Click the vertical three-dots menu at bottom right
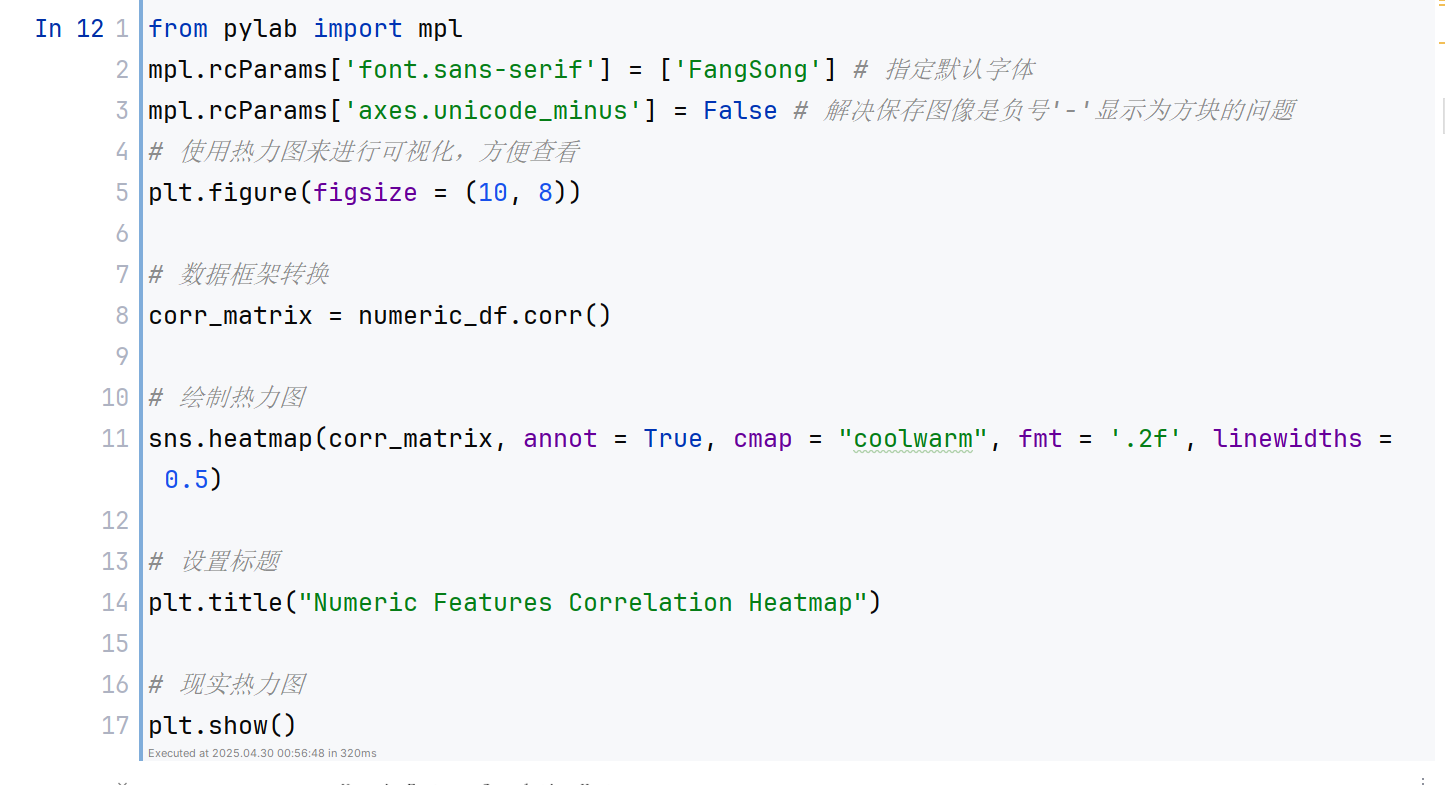This screenshot has height=785, width=1445. pos(1423,780)
